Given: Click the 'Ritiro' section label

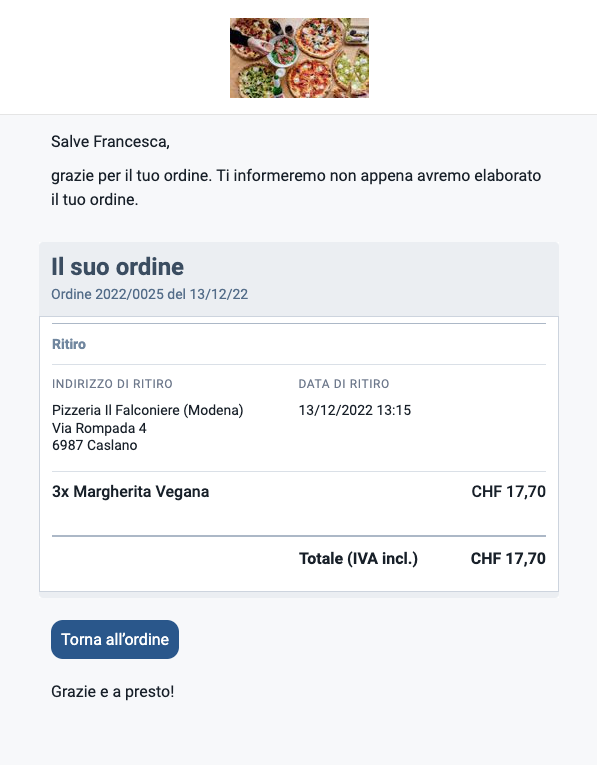Looking at the screenshot, I should pyautogui.click(x=69, y=344).
